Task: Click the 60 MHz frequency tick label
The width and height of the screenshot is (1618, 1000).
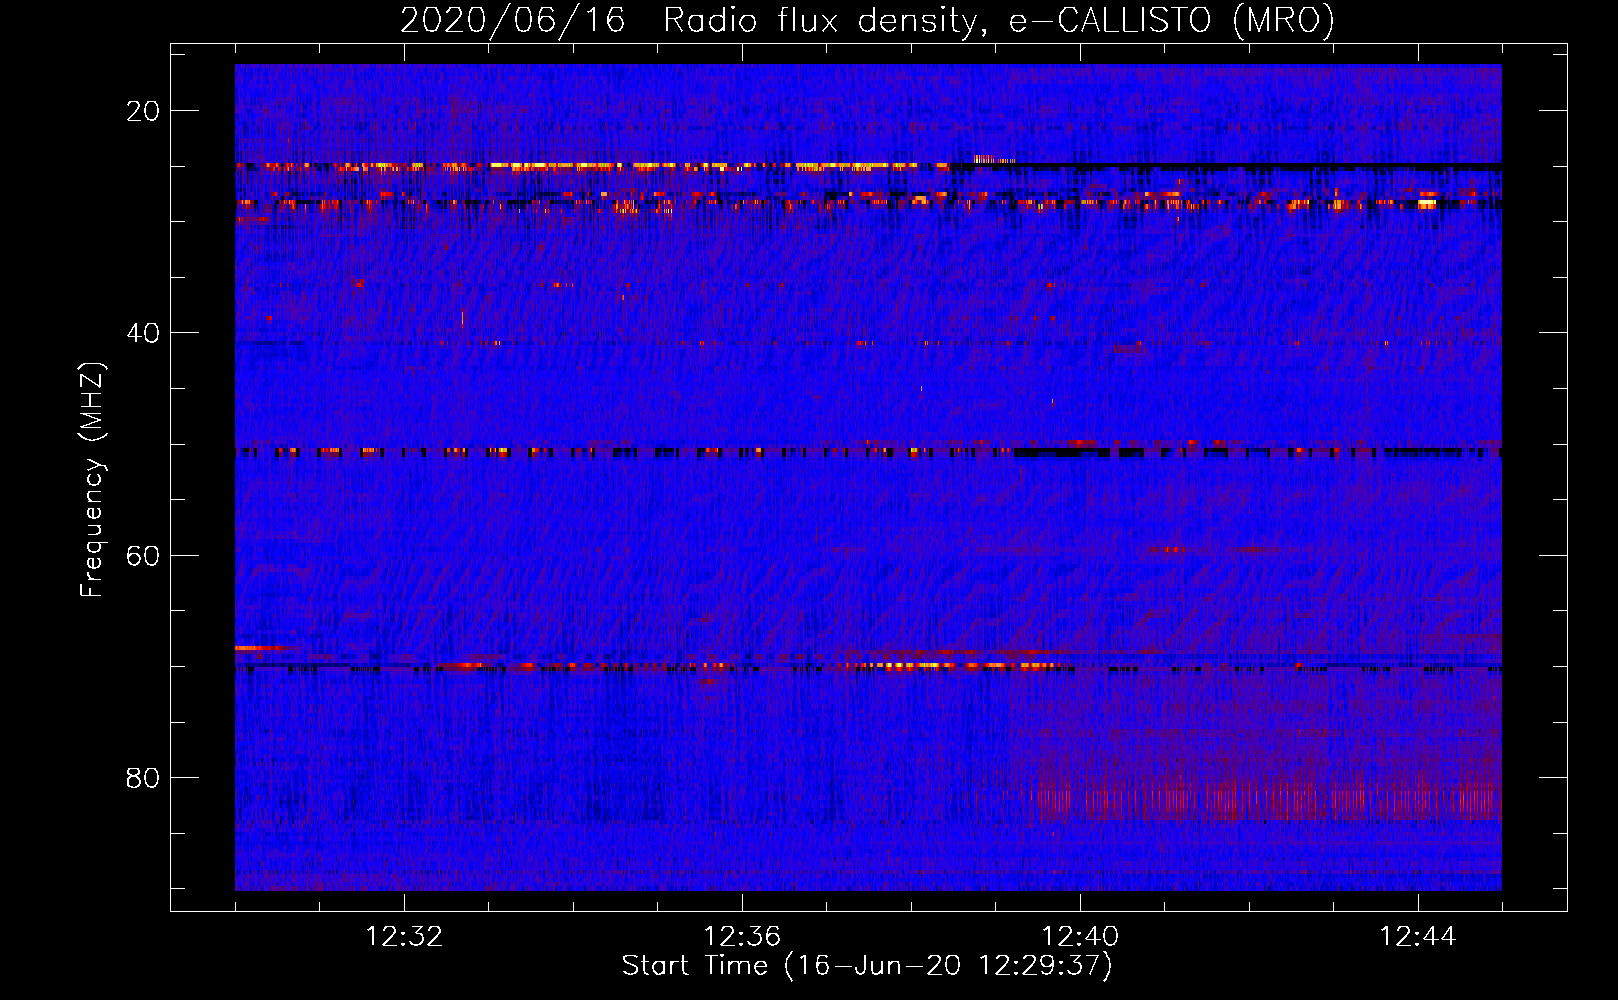Action: click(143, 555)
